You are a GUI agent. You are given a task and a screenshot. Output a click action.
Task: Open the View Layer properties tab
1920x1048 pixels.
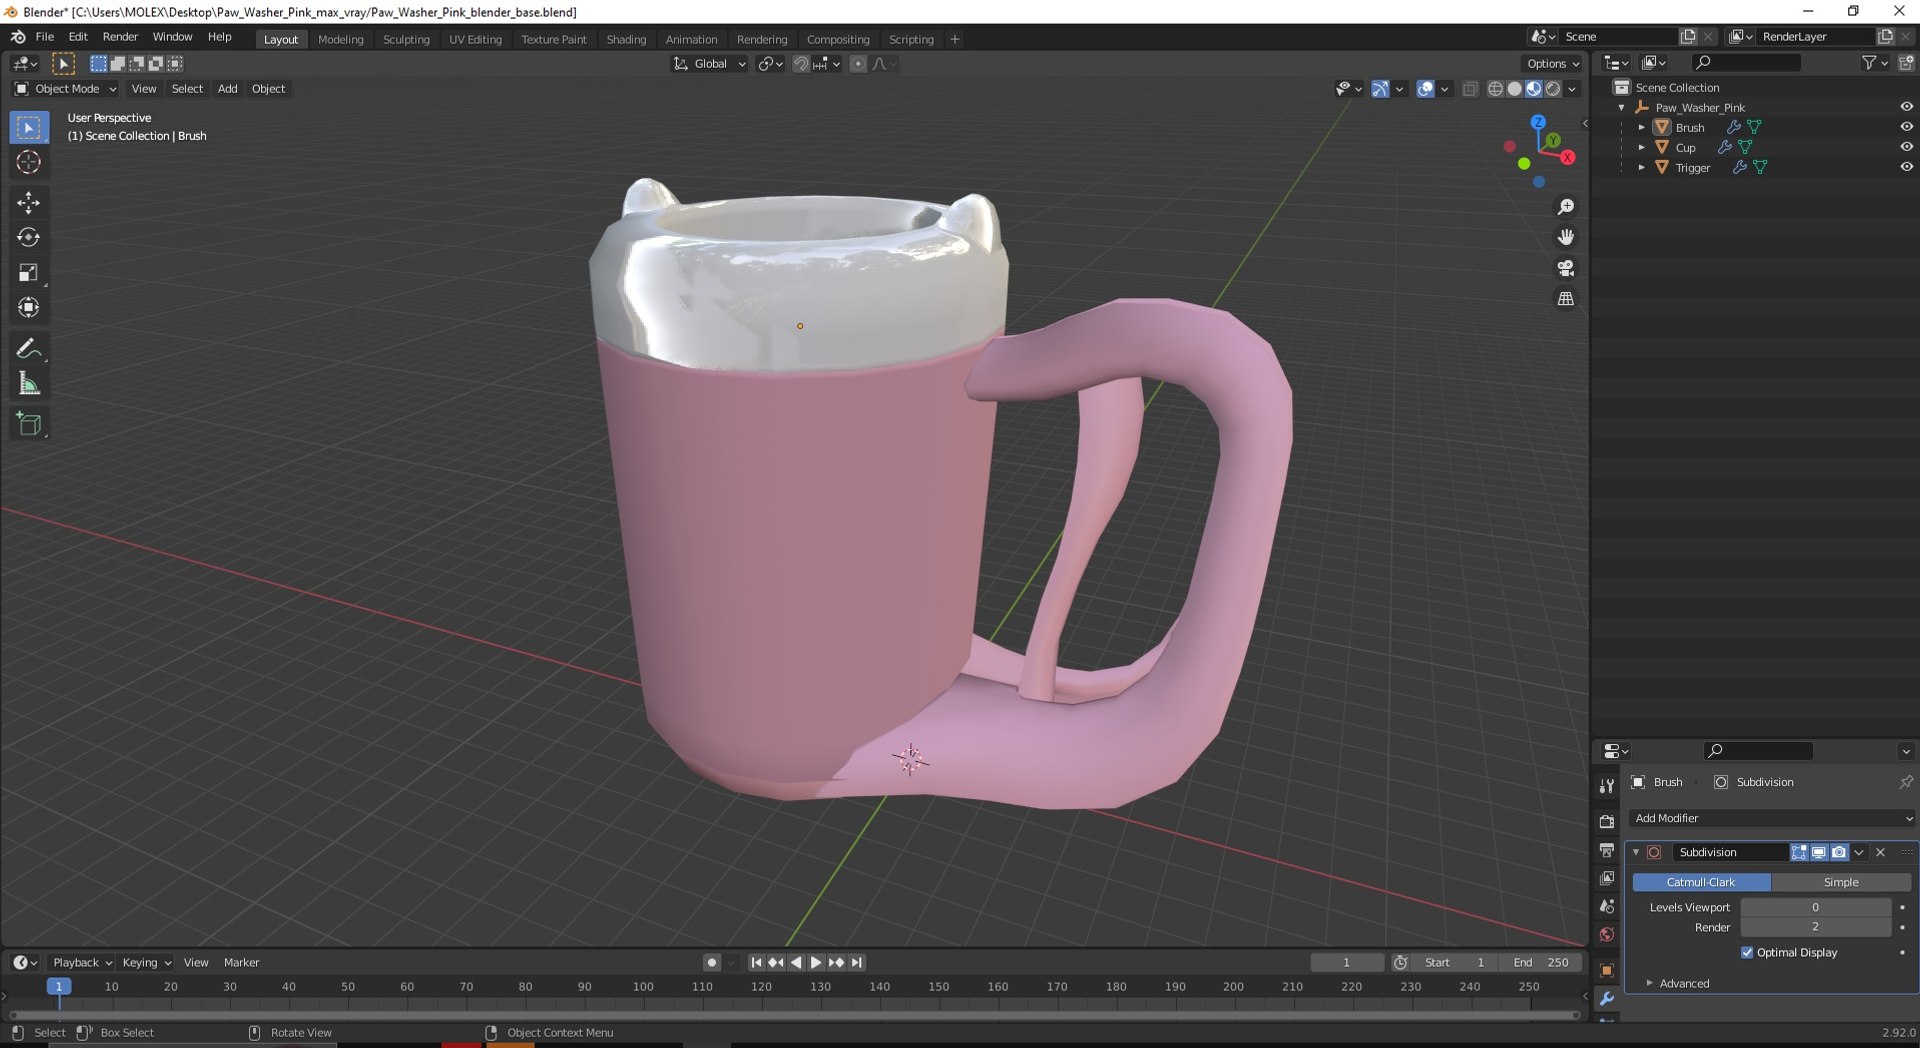[1607, 878]
